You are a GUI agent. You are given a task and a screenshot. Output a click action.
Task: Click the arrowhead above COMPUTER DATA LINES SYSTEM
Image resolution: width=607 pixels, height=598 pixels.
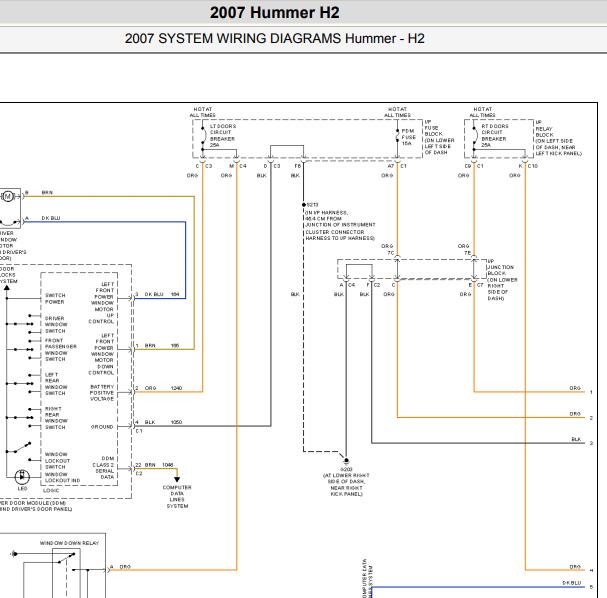(x=177, y=480)
